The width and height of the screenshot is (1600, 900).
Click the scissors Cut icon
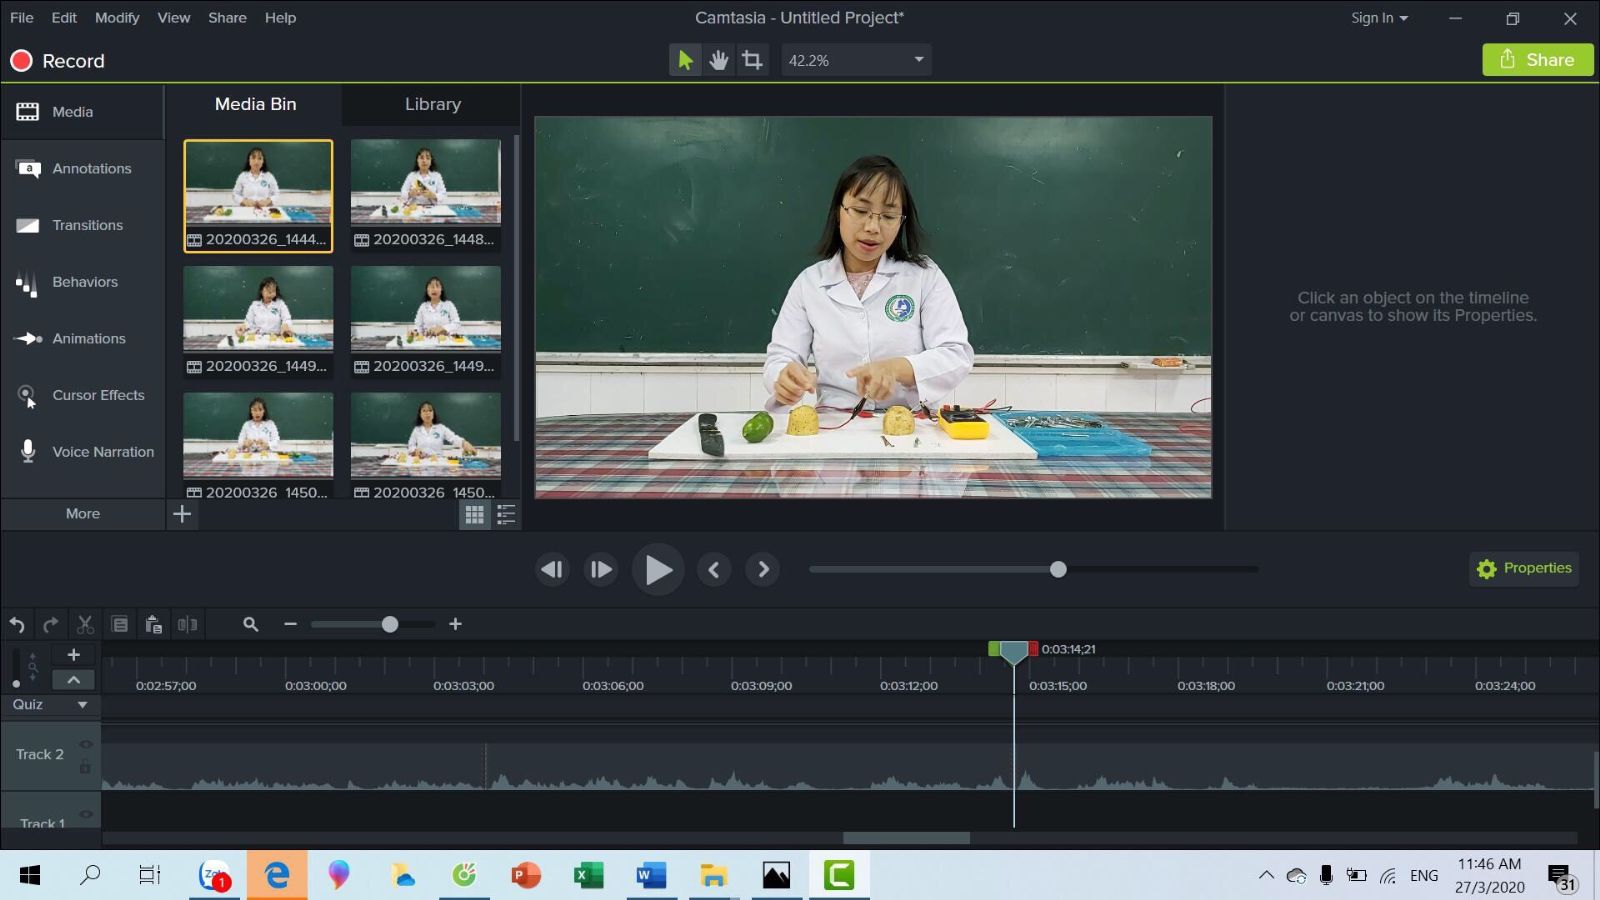(x=85, y=625)
